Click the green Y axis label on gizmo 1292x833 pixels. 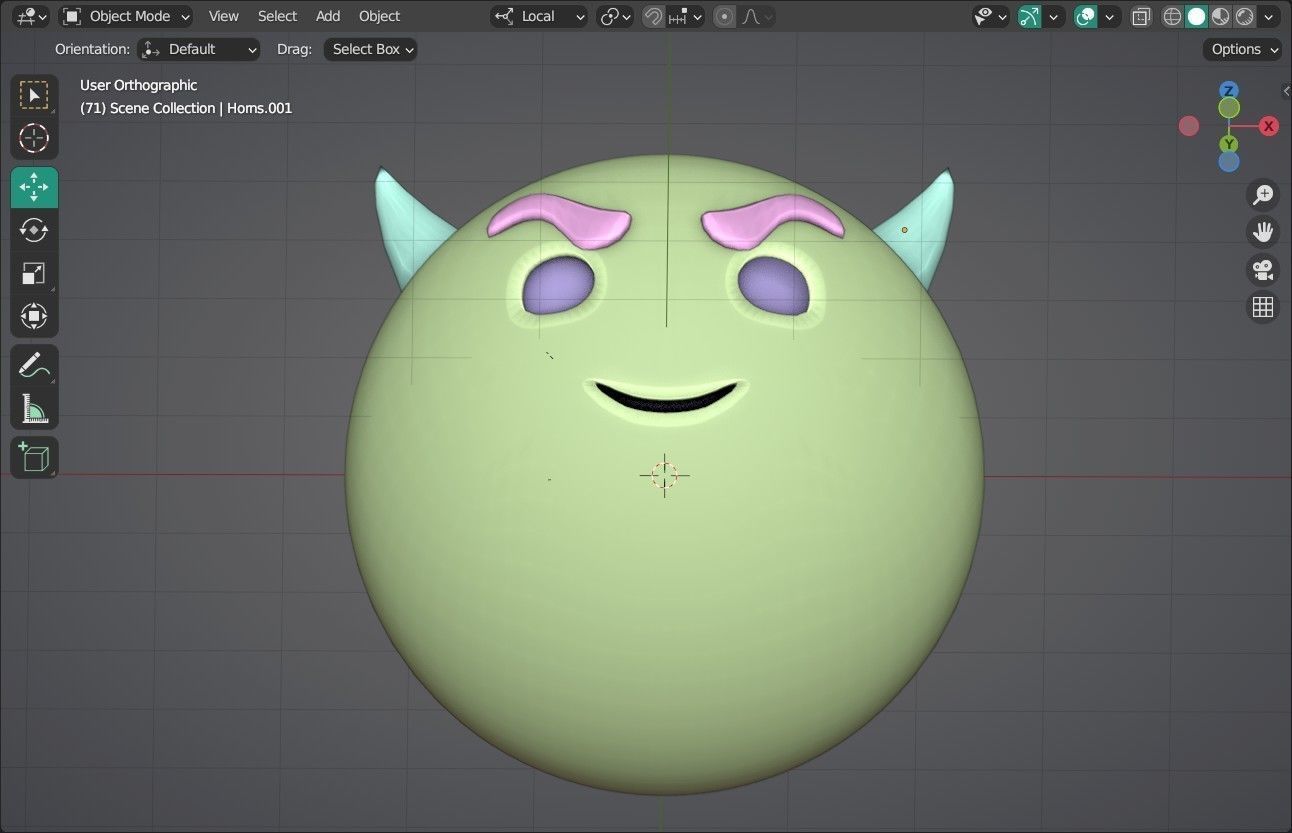coord(1229,145)
